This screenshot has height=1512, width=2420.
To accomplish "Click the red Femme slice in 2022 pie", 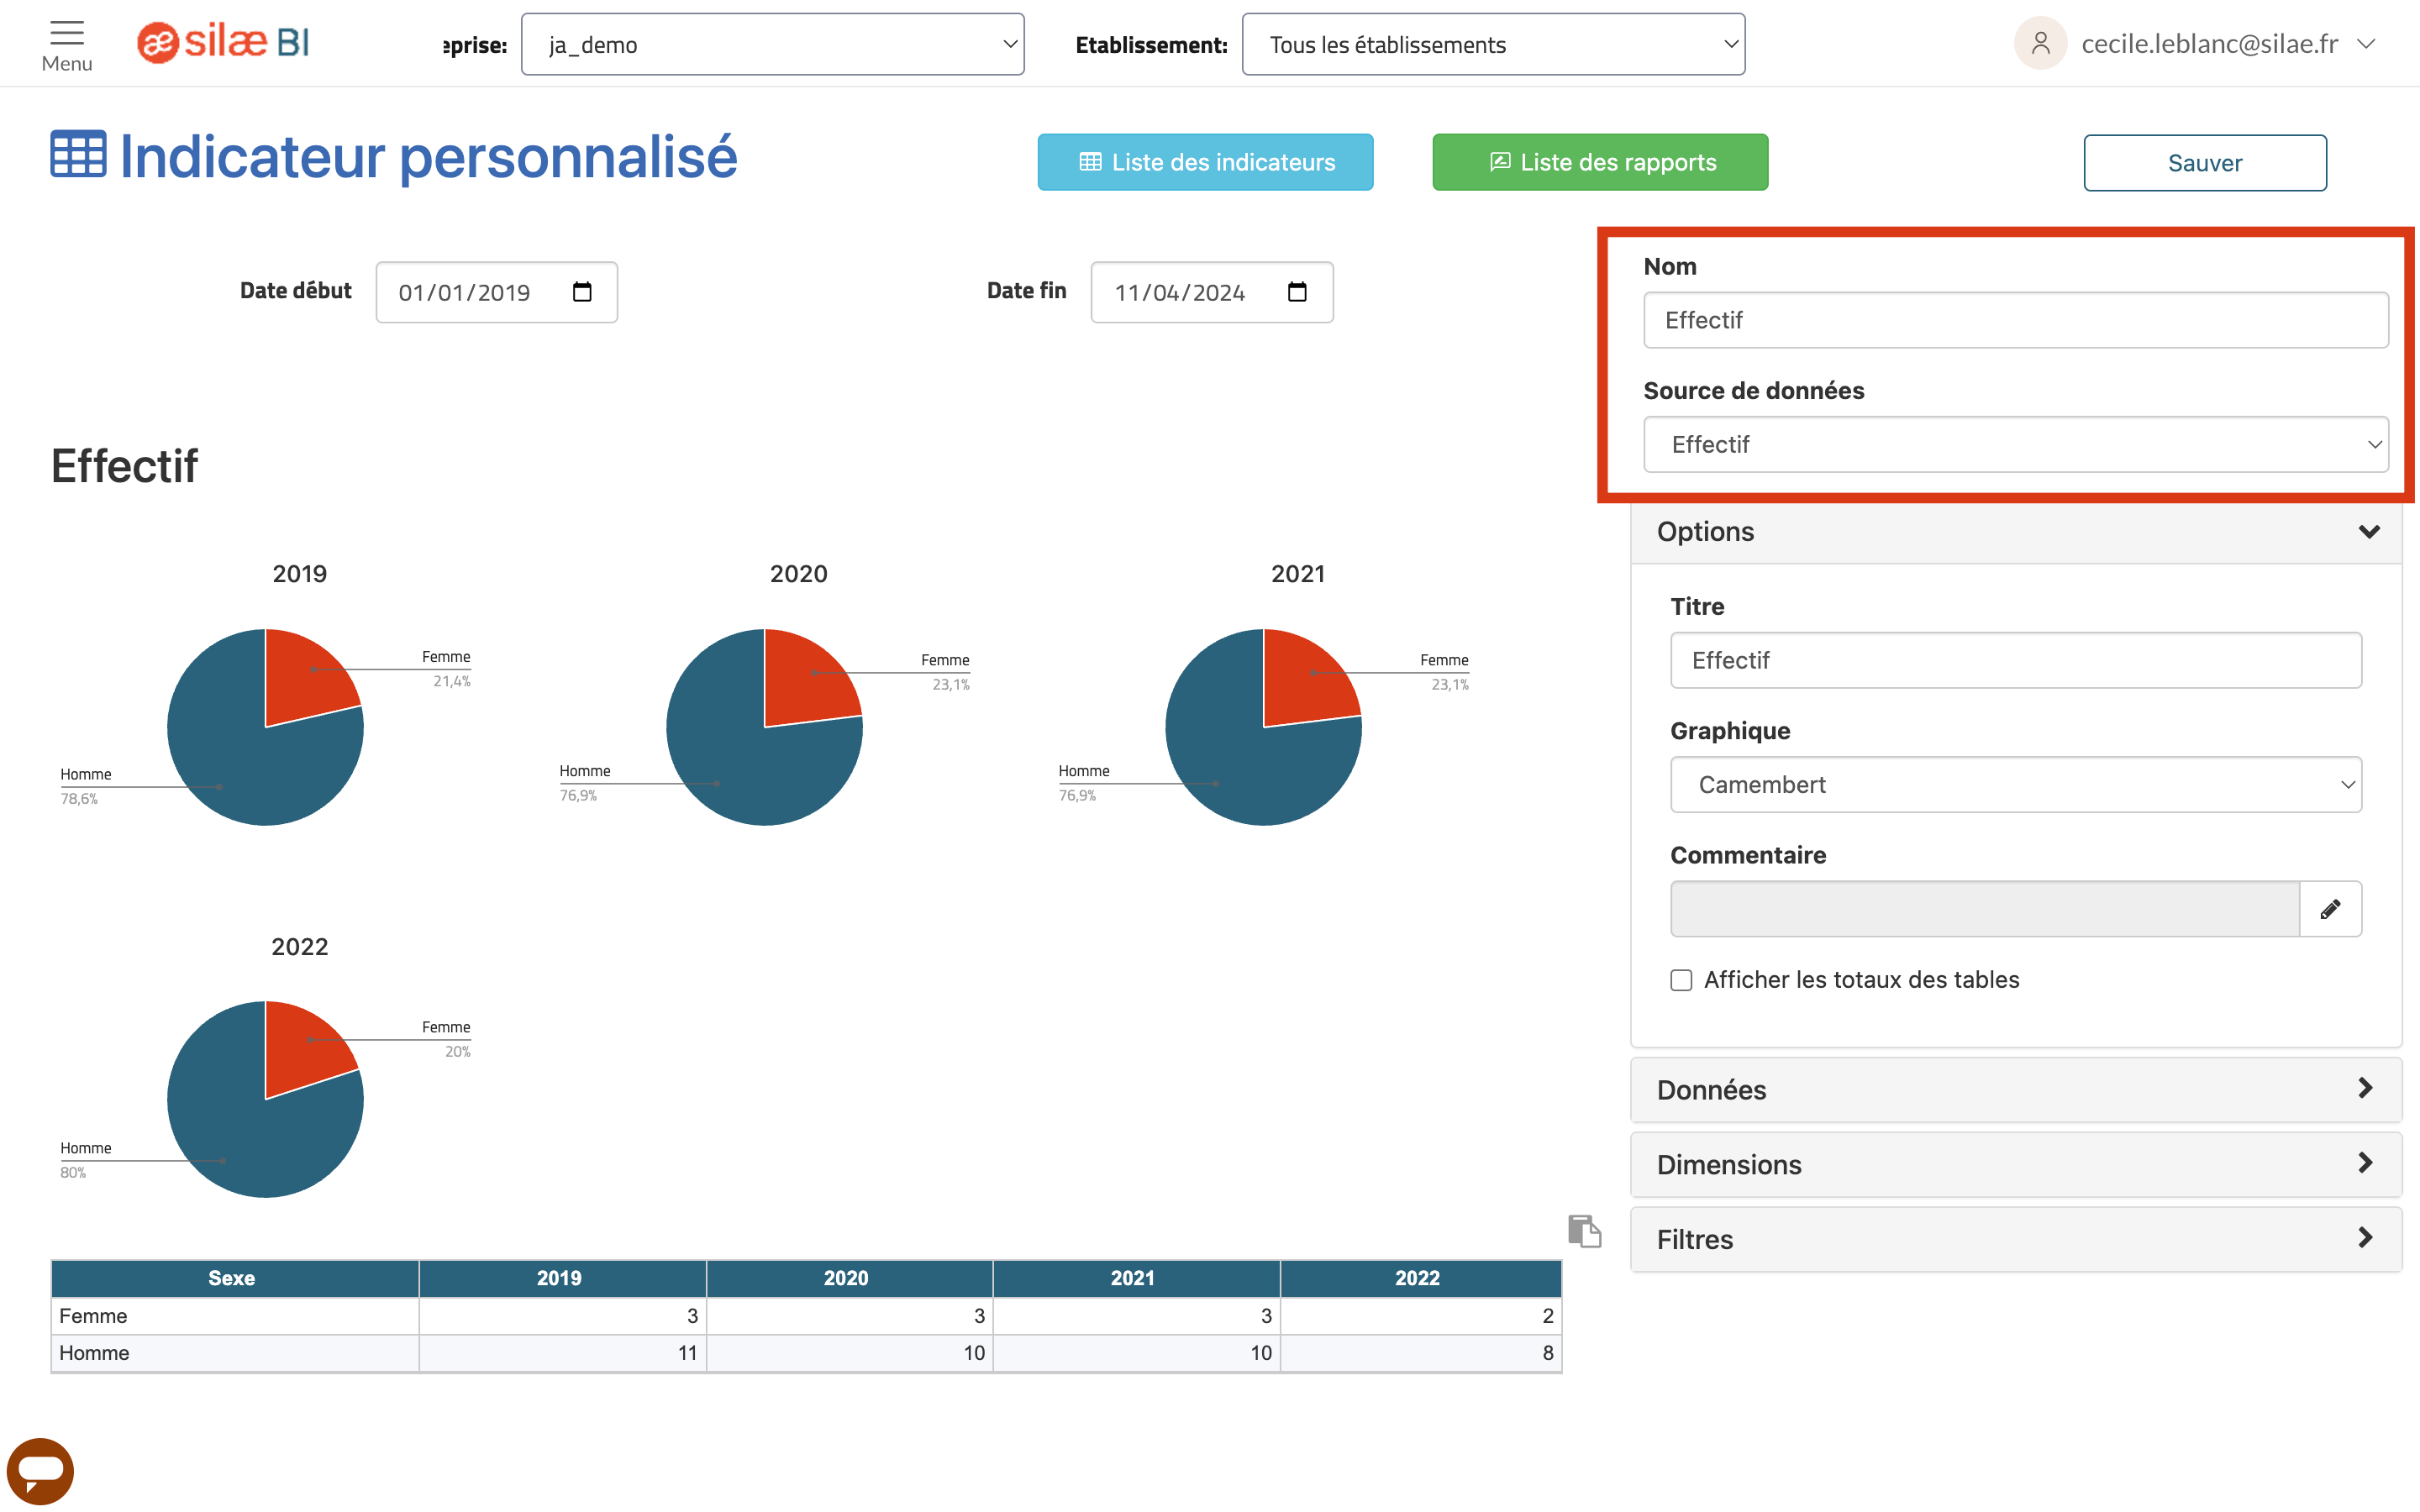I will 307,1048.
